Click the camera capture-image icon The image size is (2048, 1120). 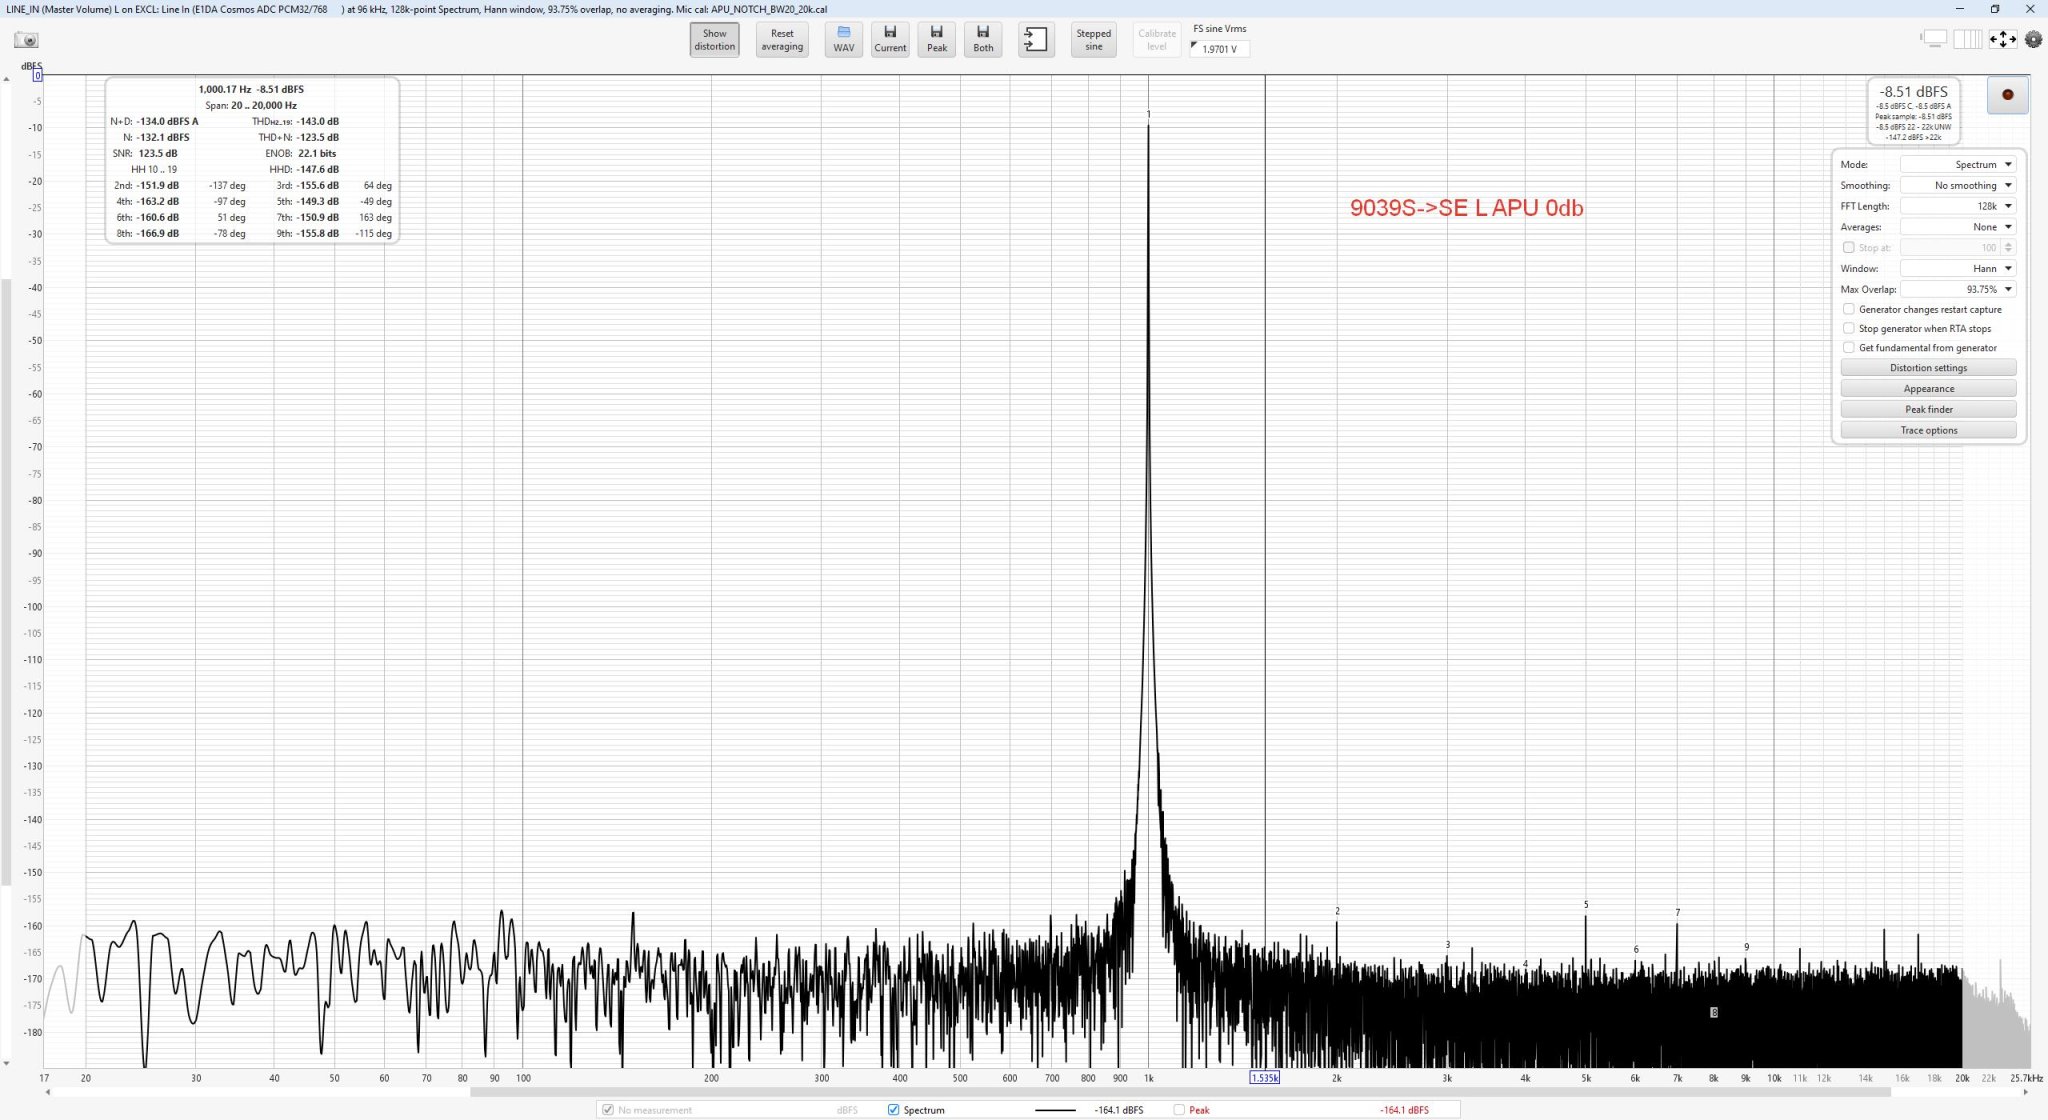(26, 40)
